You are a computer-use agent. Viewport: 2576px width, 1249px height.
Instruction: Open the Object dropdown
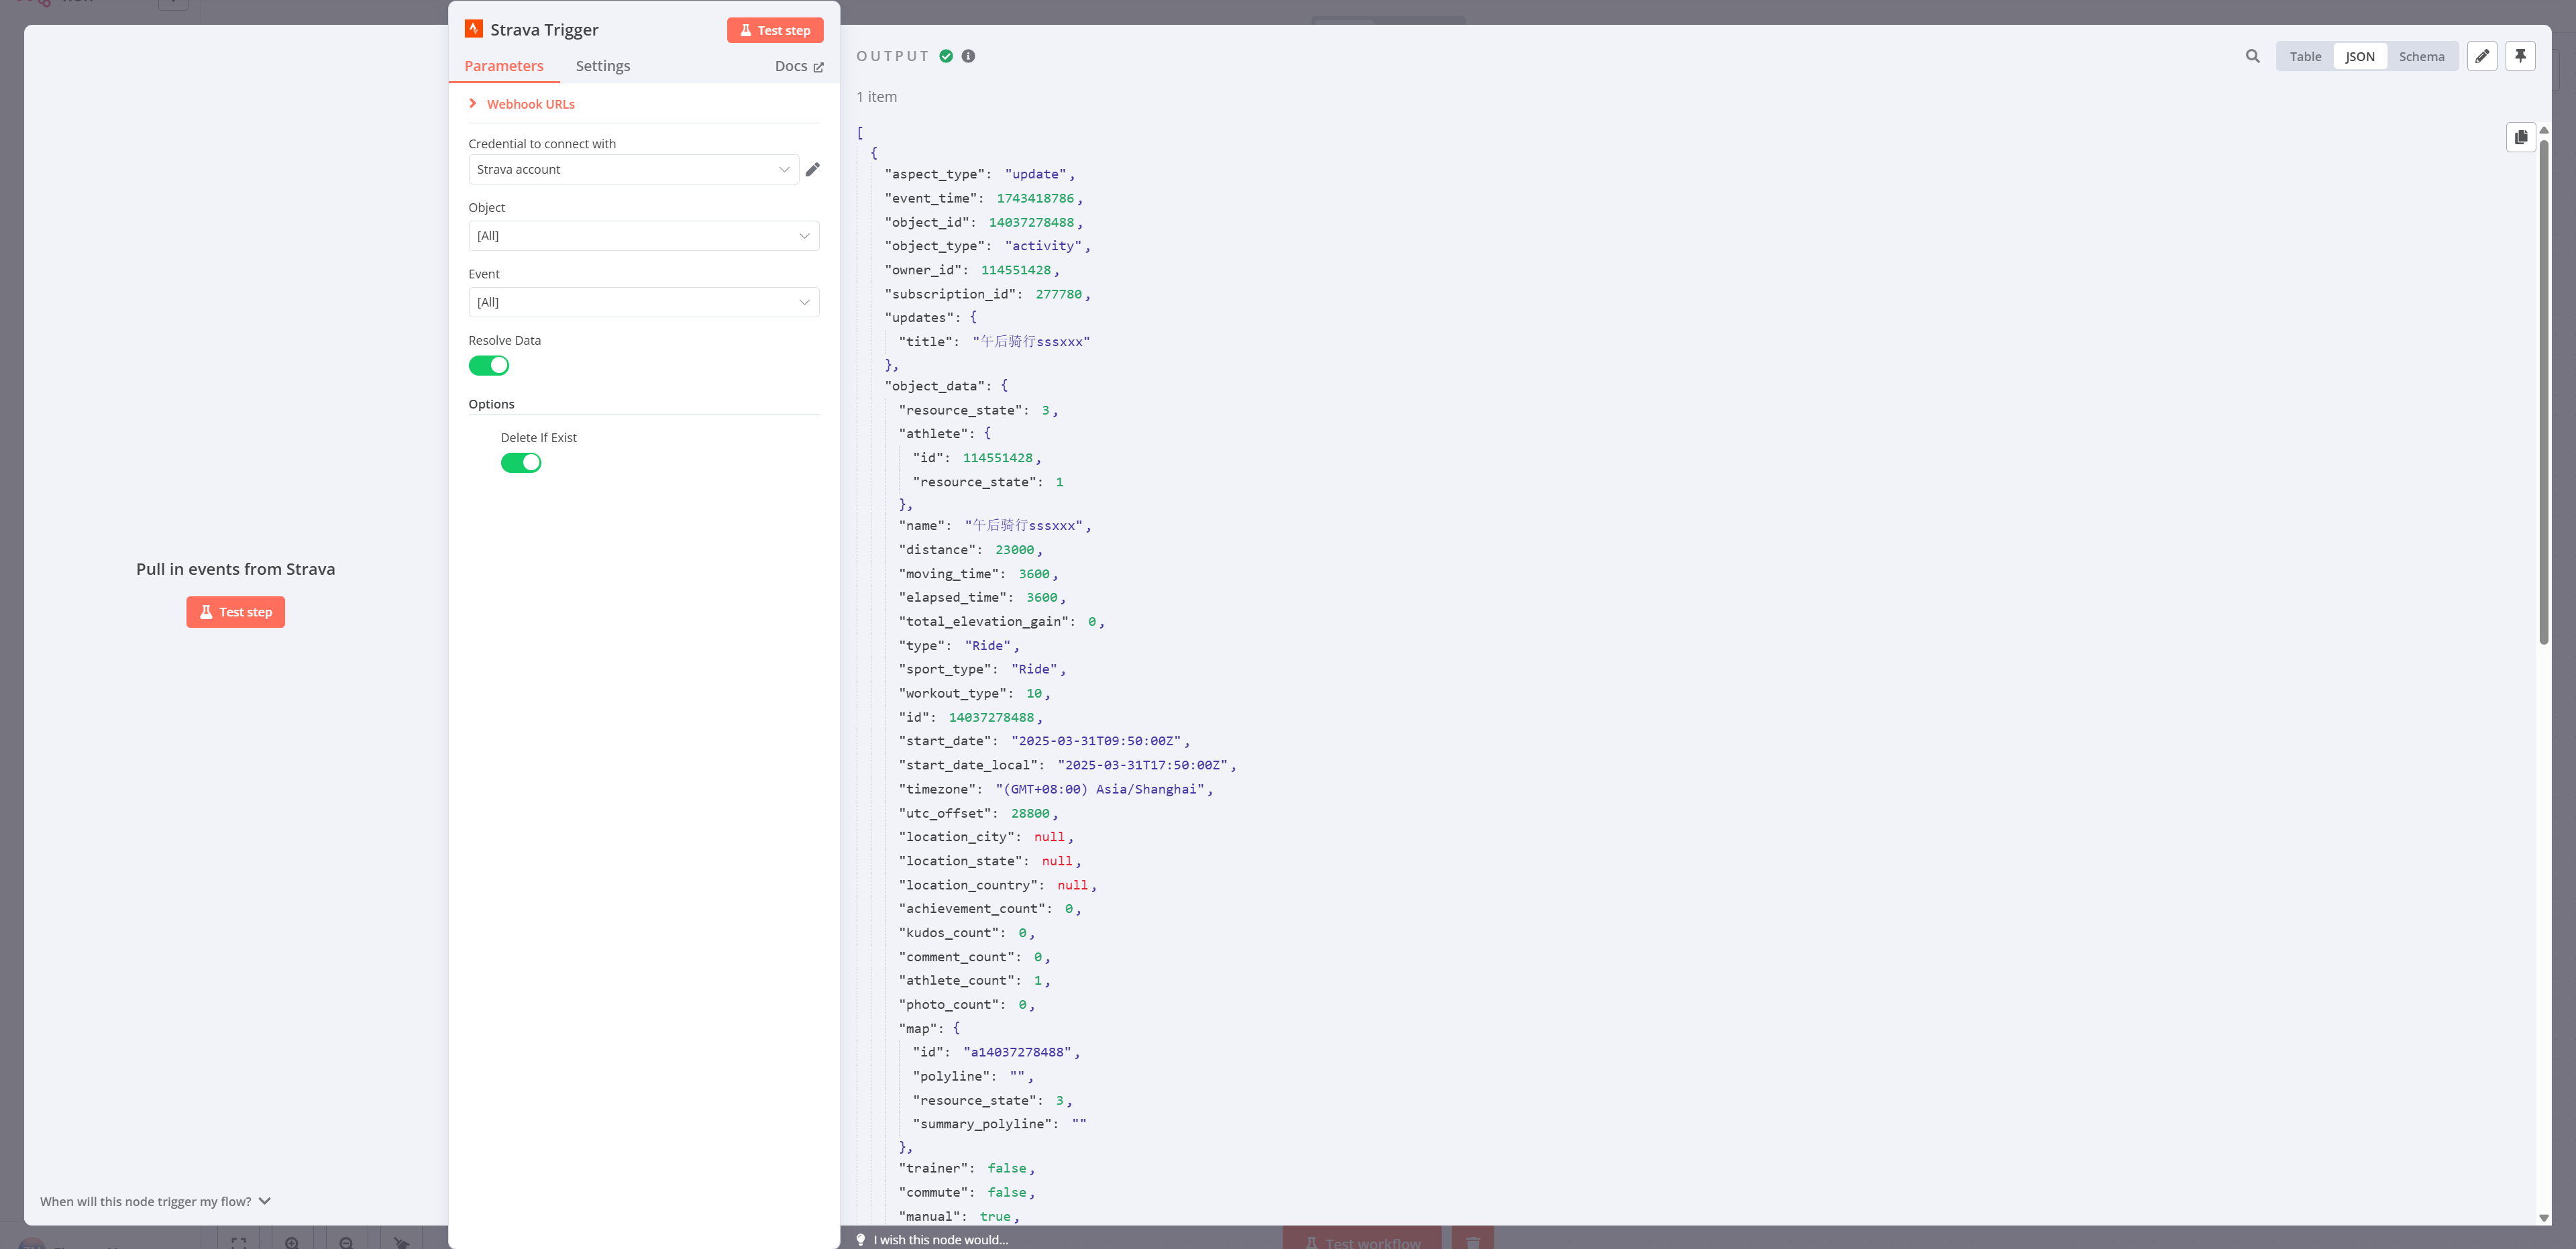[x=644, y=235]
